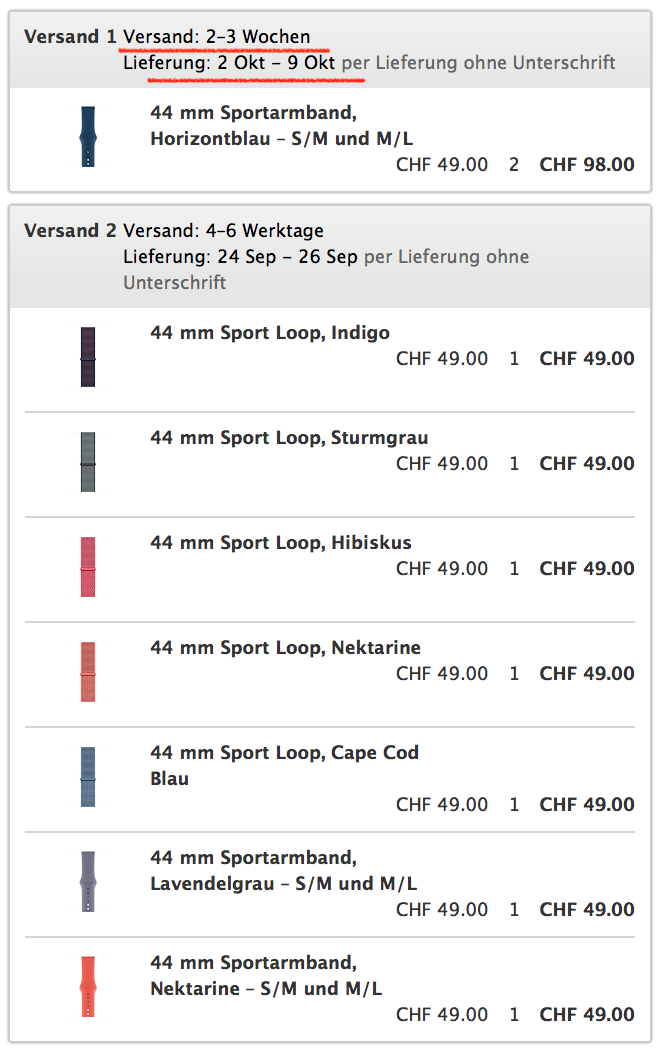Select the 44 mm Sport Loop, Hibiskus title

[x=281, y=542]
